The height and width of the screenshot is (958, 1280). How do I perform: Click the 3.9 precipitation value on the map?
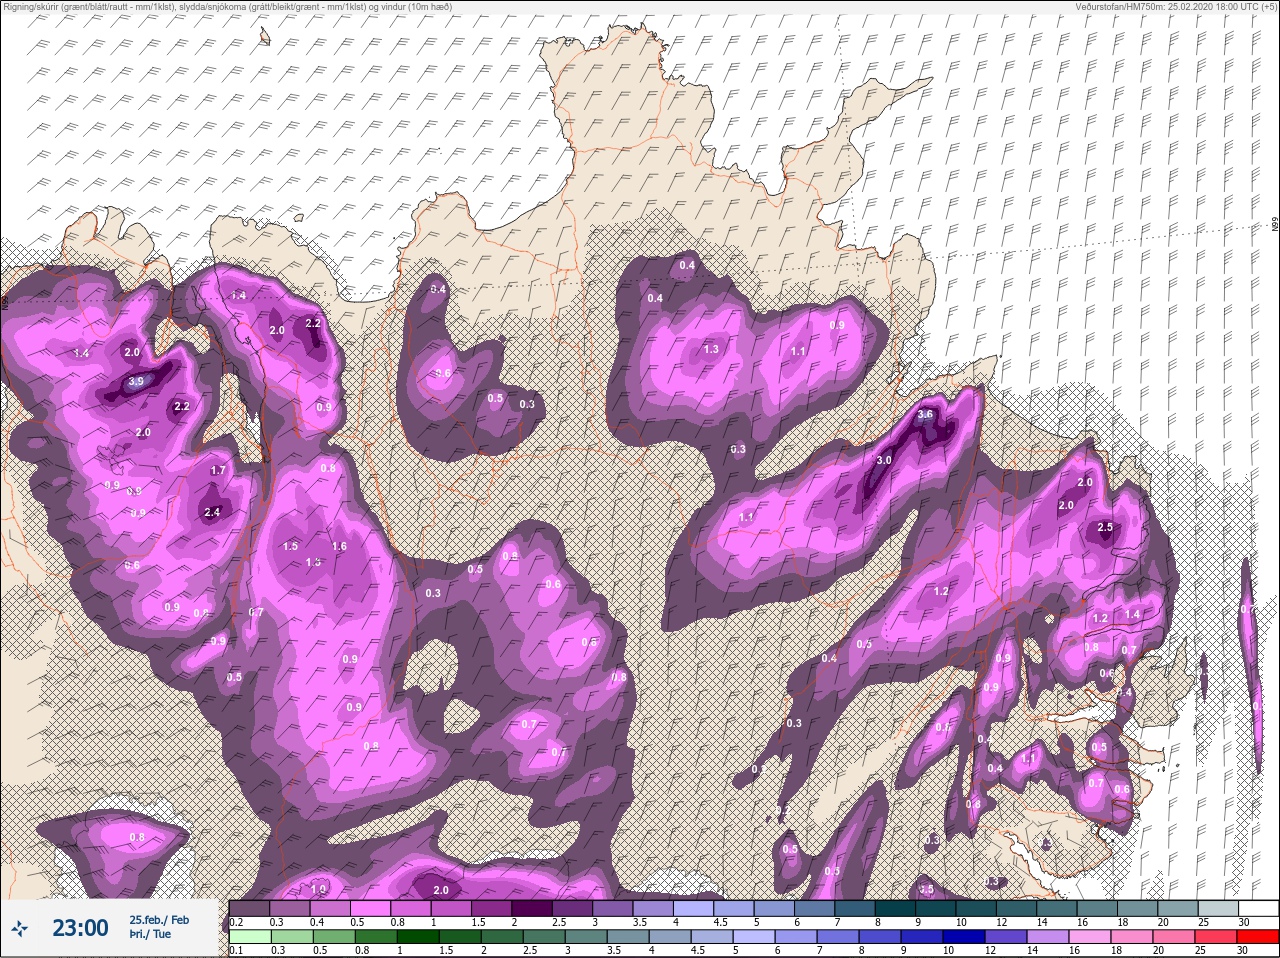[x=137, y=381]
